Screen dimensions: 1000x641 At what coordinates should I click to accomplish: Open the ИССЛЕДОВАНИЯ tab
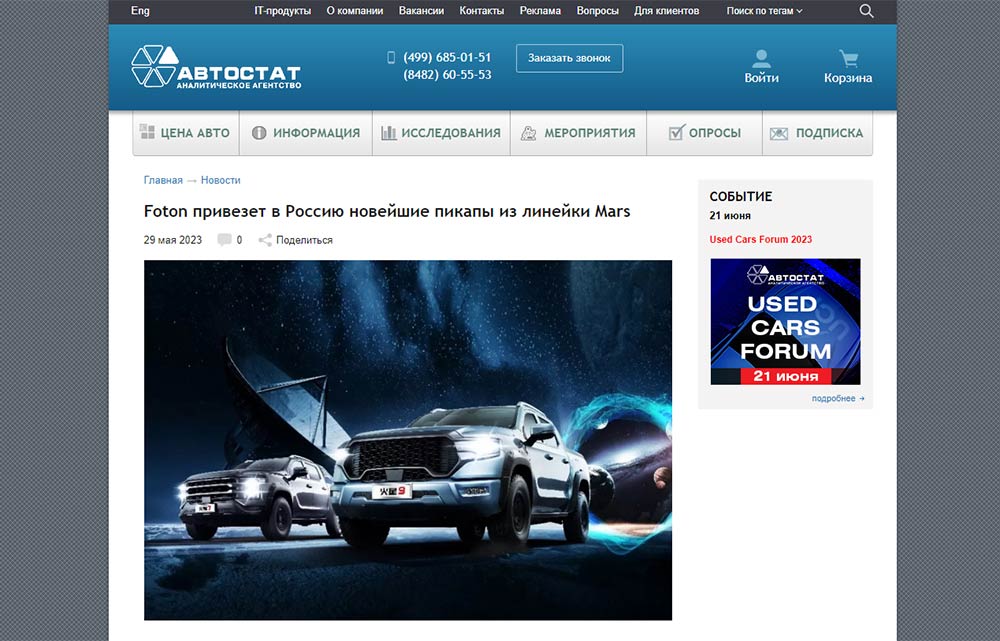(x=441, y=133)
